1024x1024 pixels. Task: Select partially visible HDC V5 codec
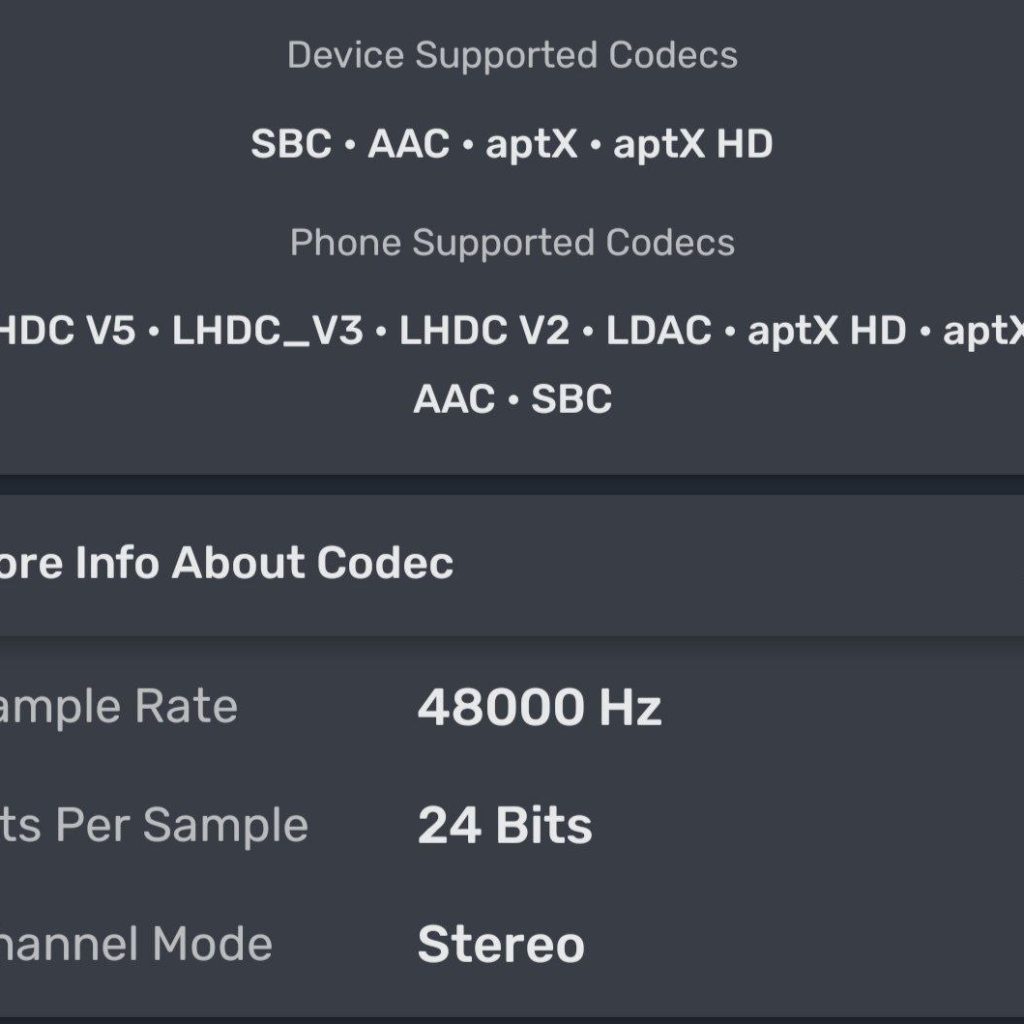click(66, 331)
